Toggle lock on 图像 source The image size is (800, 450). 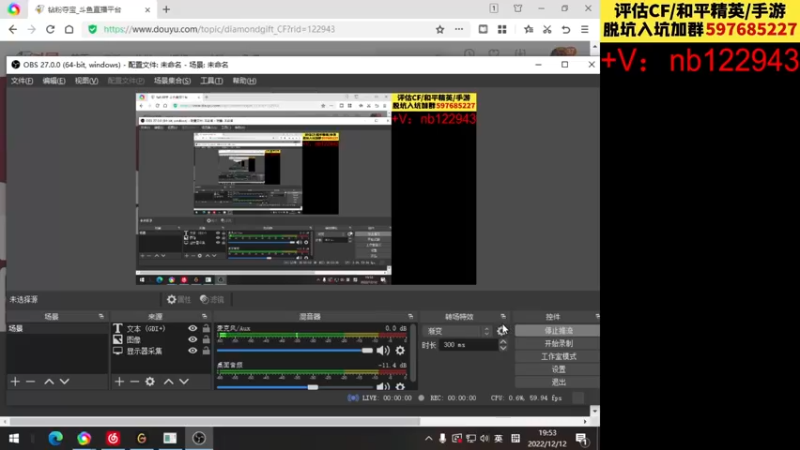pos(206,340)
